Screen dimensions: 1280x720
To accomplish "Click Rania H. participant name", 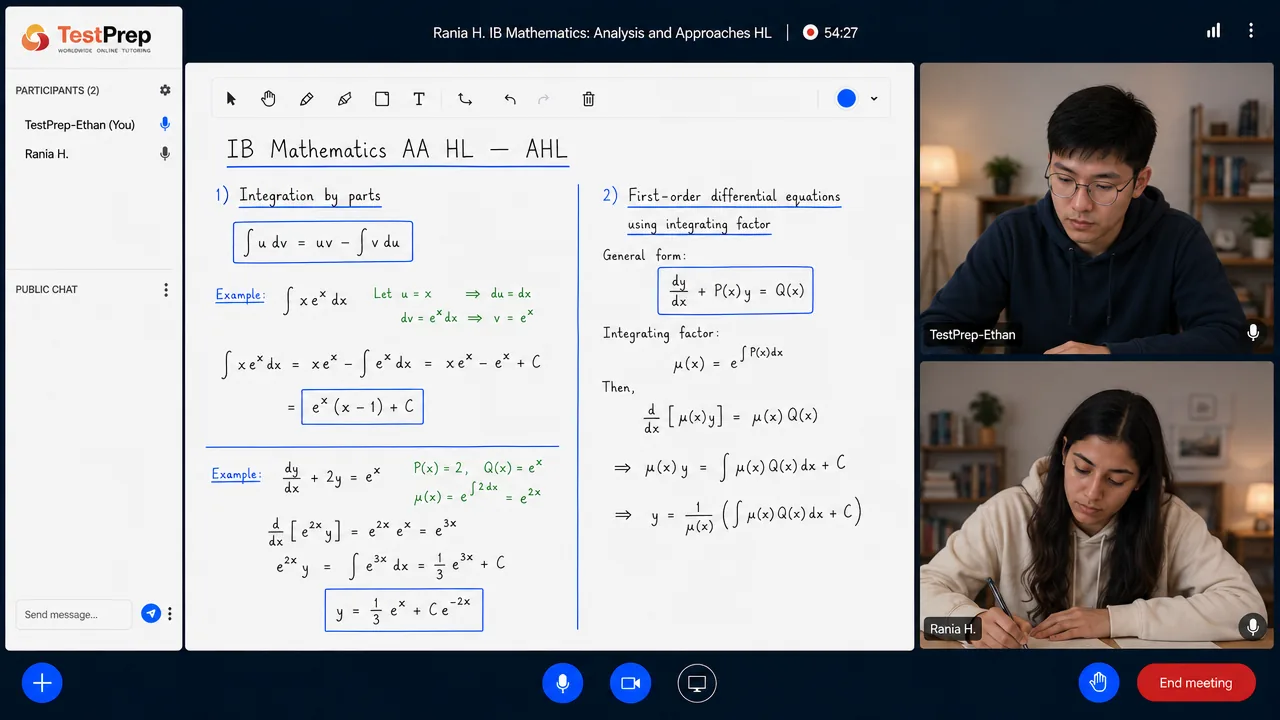I will click(x=47, y=154).
